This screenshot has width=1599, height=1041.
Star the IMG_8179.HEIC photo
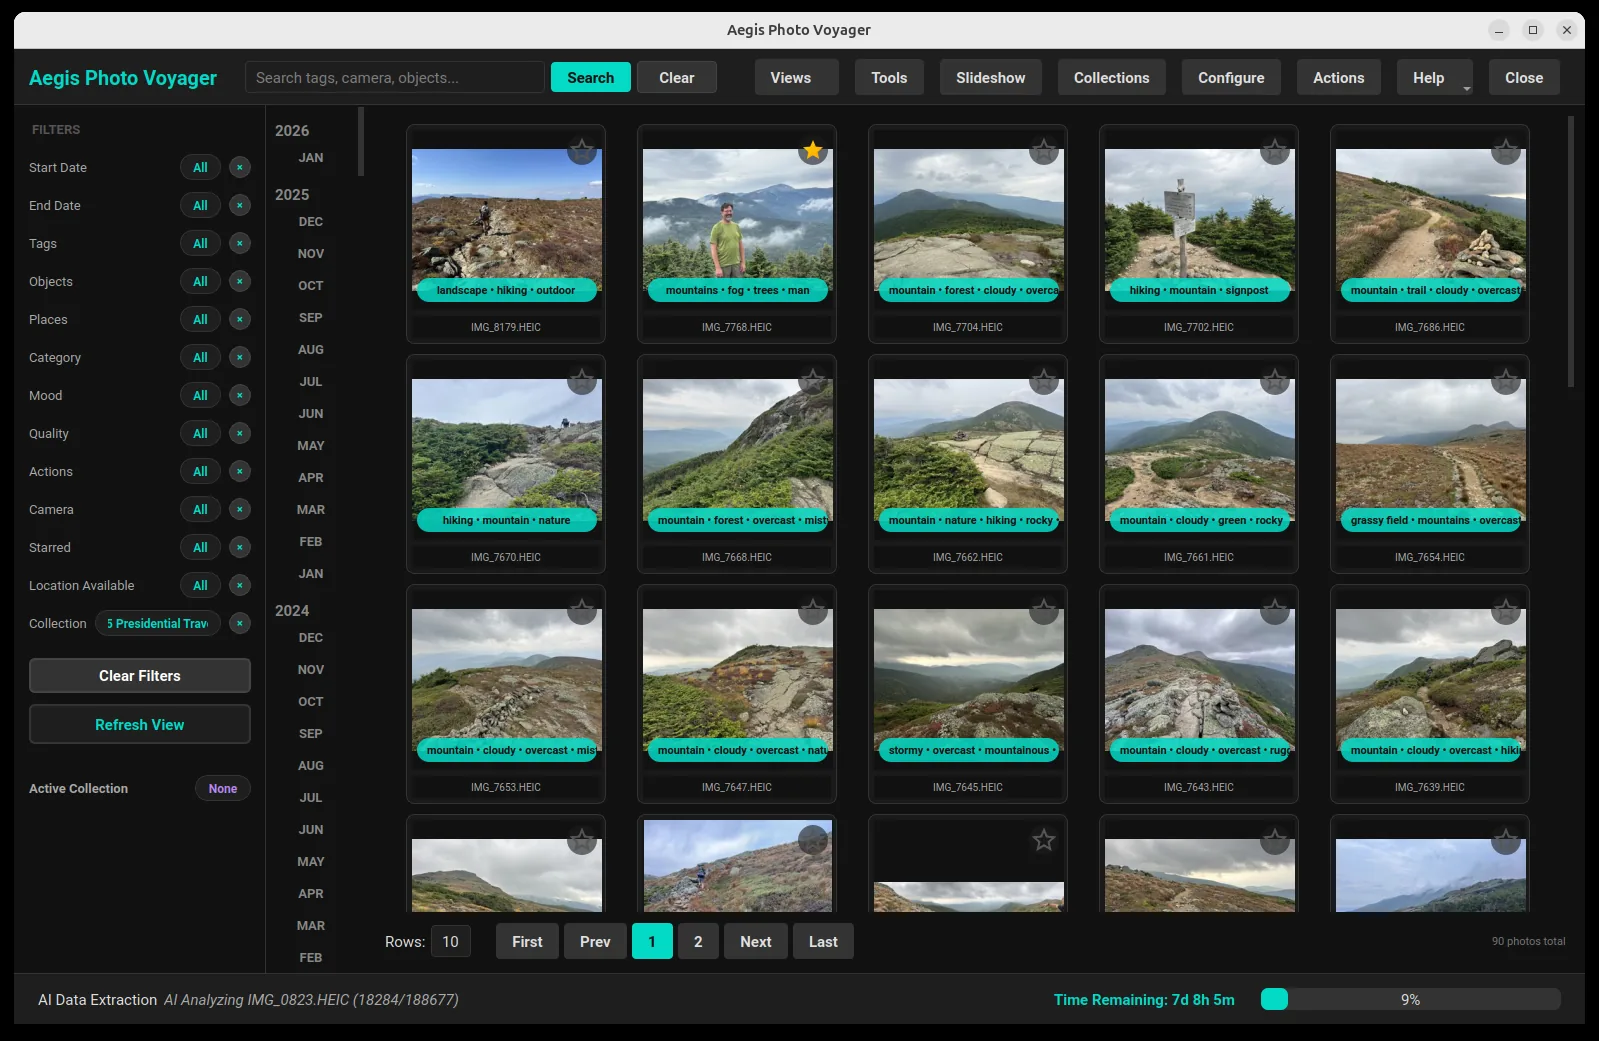(582, 151)
